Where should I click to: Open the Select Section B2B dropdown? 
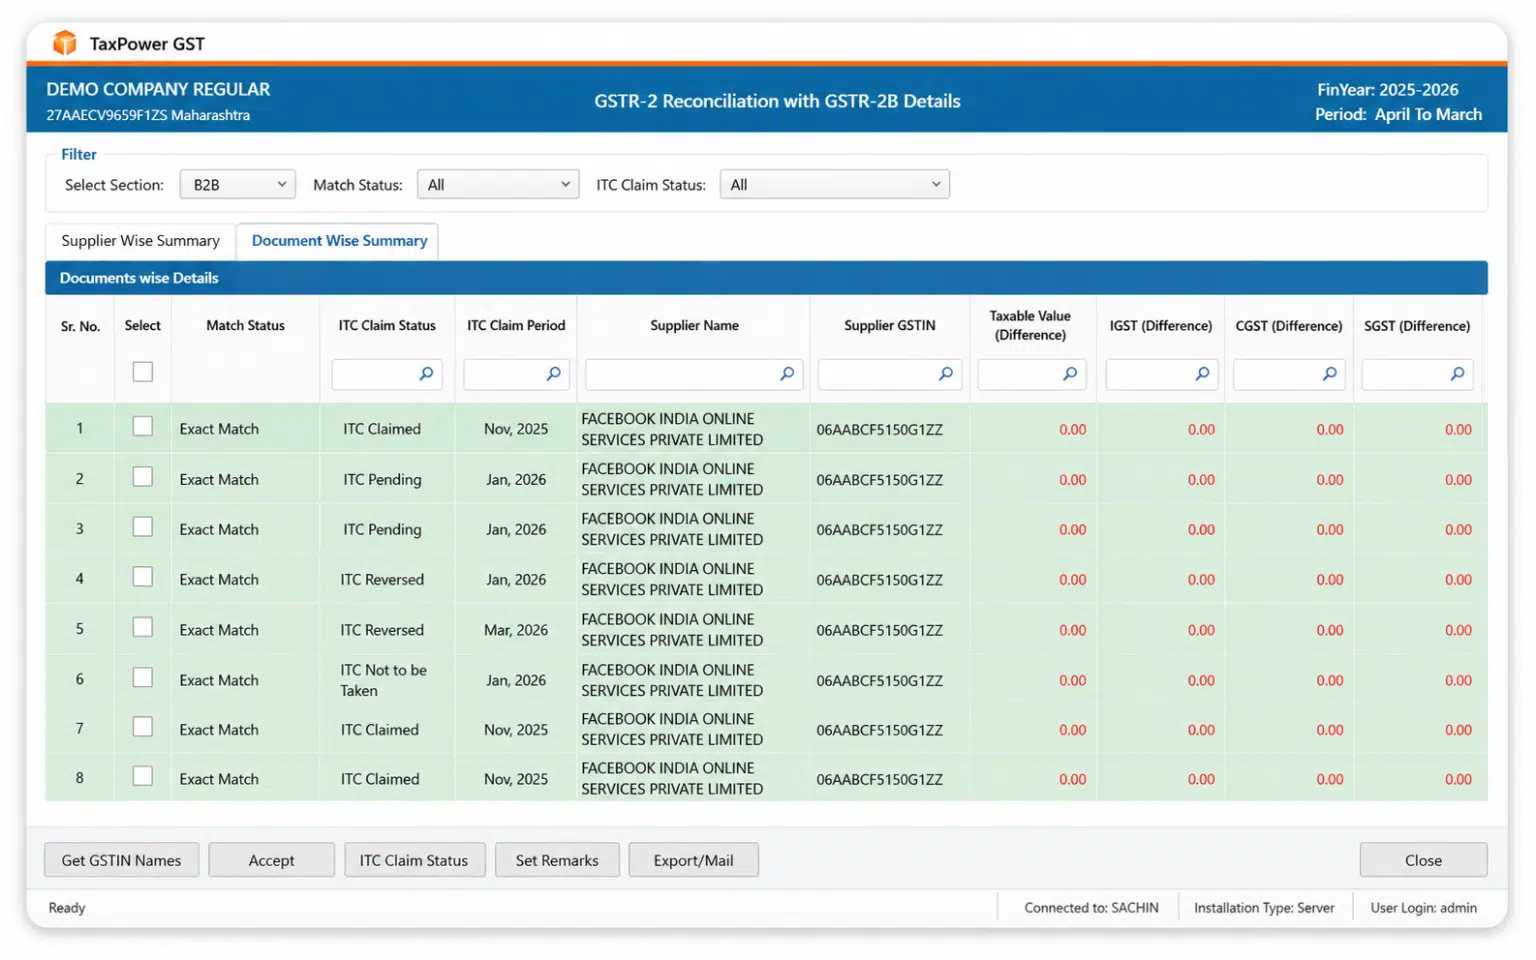[238, 185]
